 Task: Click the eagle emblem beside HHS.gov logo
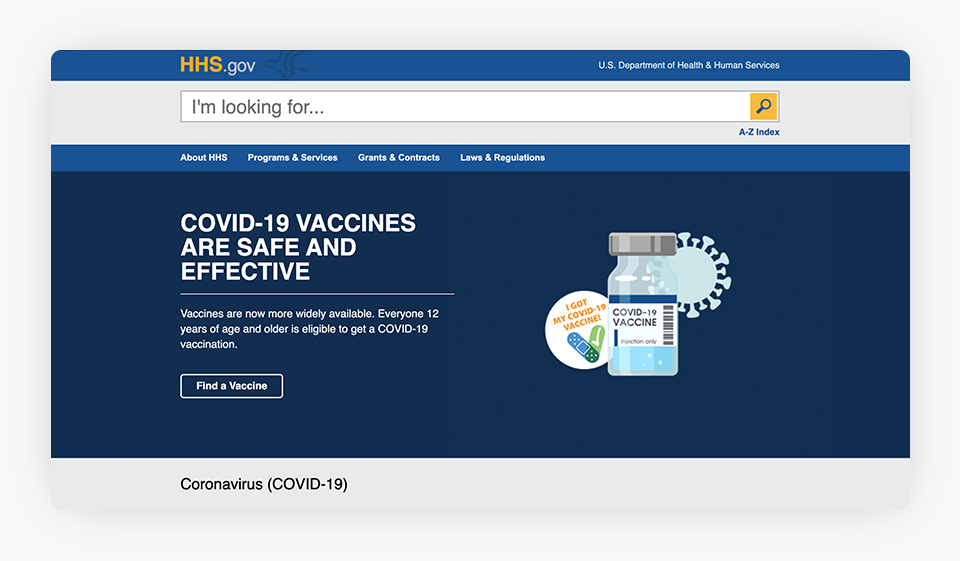point(283,65)
